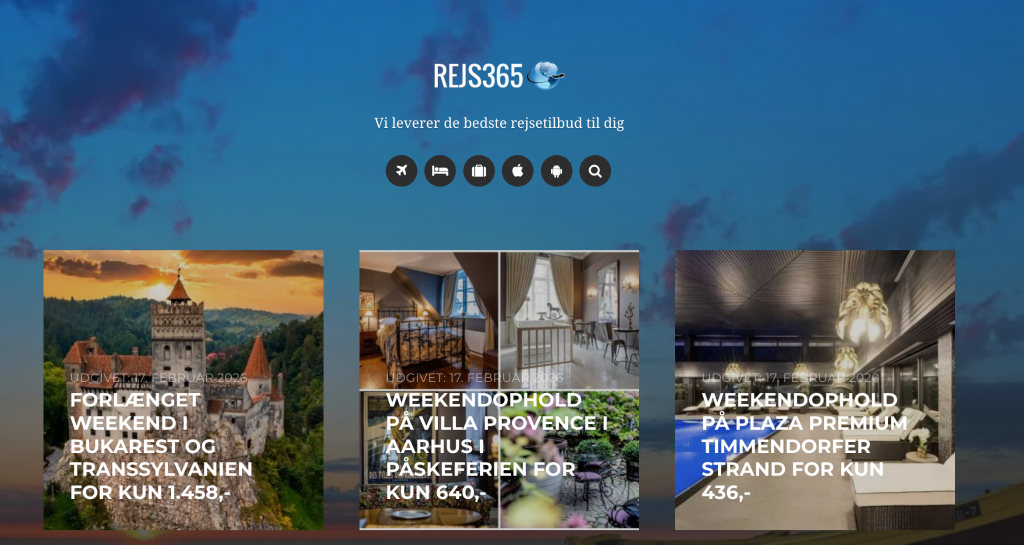This screenshot has height=545, width=1024.
Task: Open the Android app icon
Action: coord(556,171)
